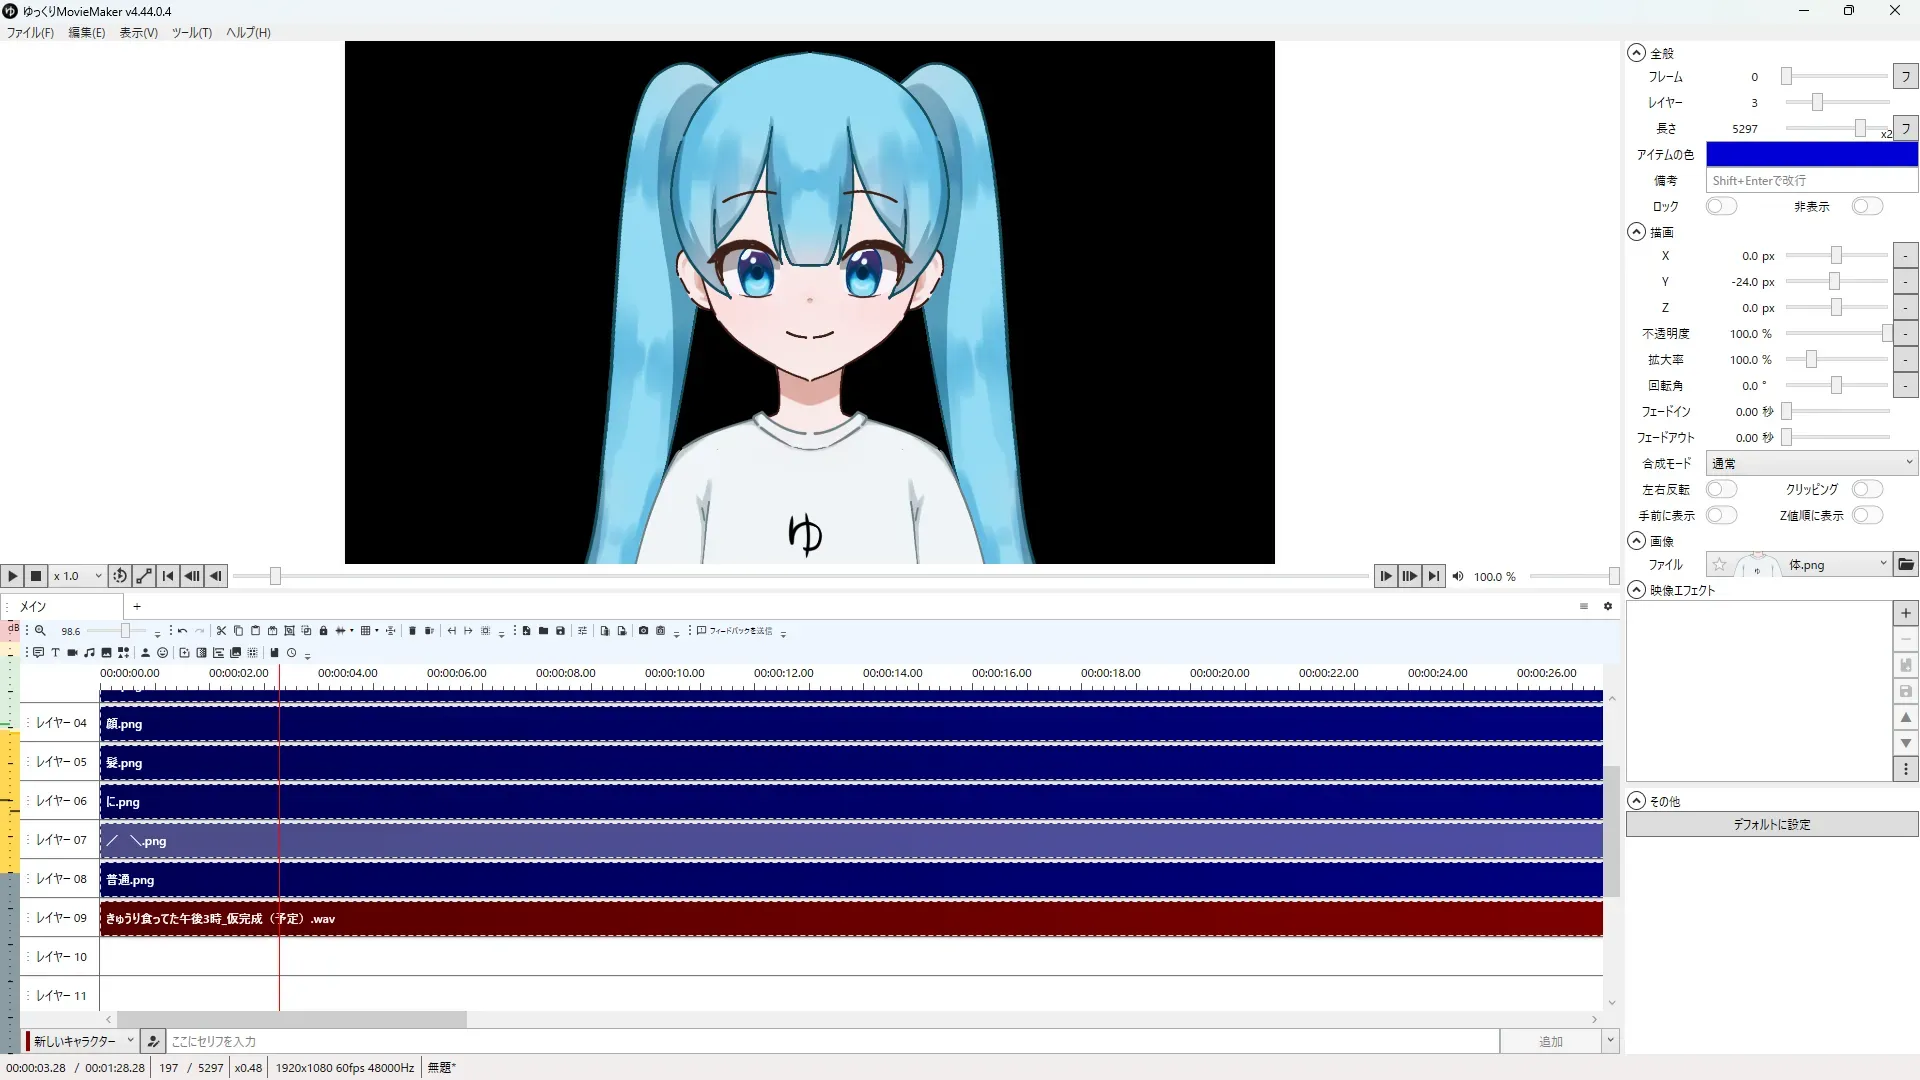Click the trash delete icon in the toolbar
The height and width of the screenshot is (1080, 1920).
[412, 631]
